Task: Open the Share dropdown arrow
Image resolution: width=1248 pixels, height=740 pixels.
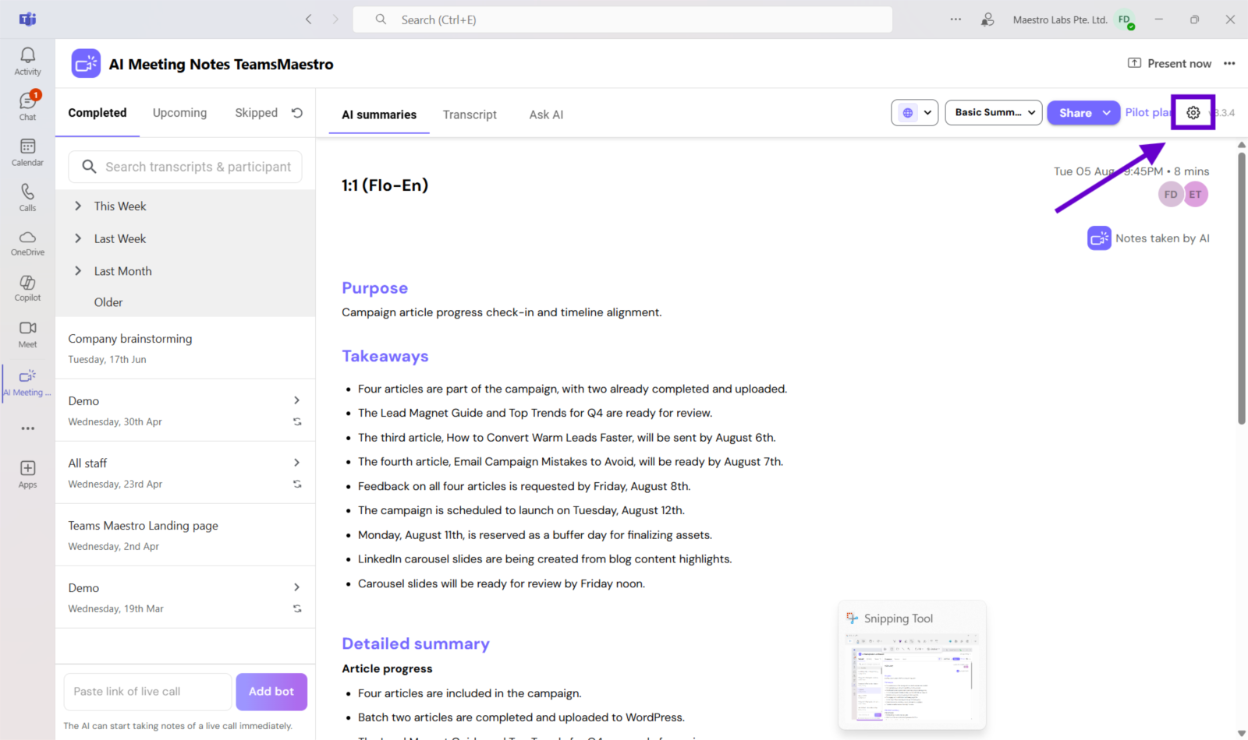Action: click(1107, 113)
